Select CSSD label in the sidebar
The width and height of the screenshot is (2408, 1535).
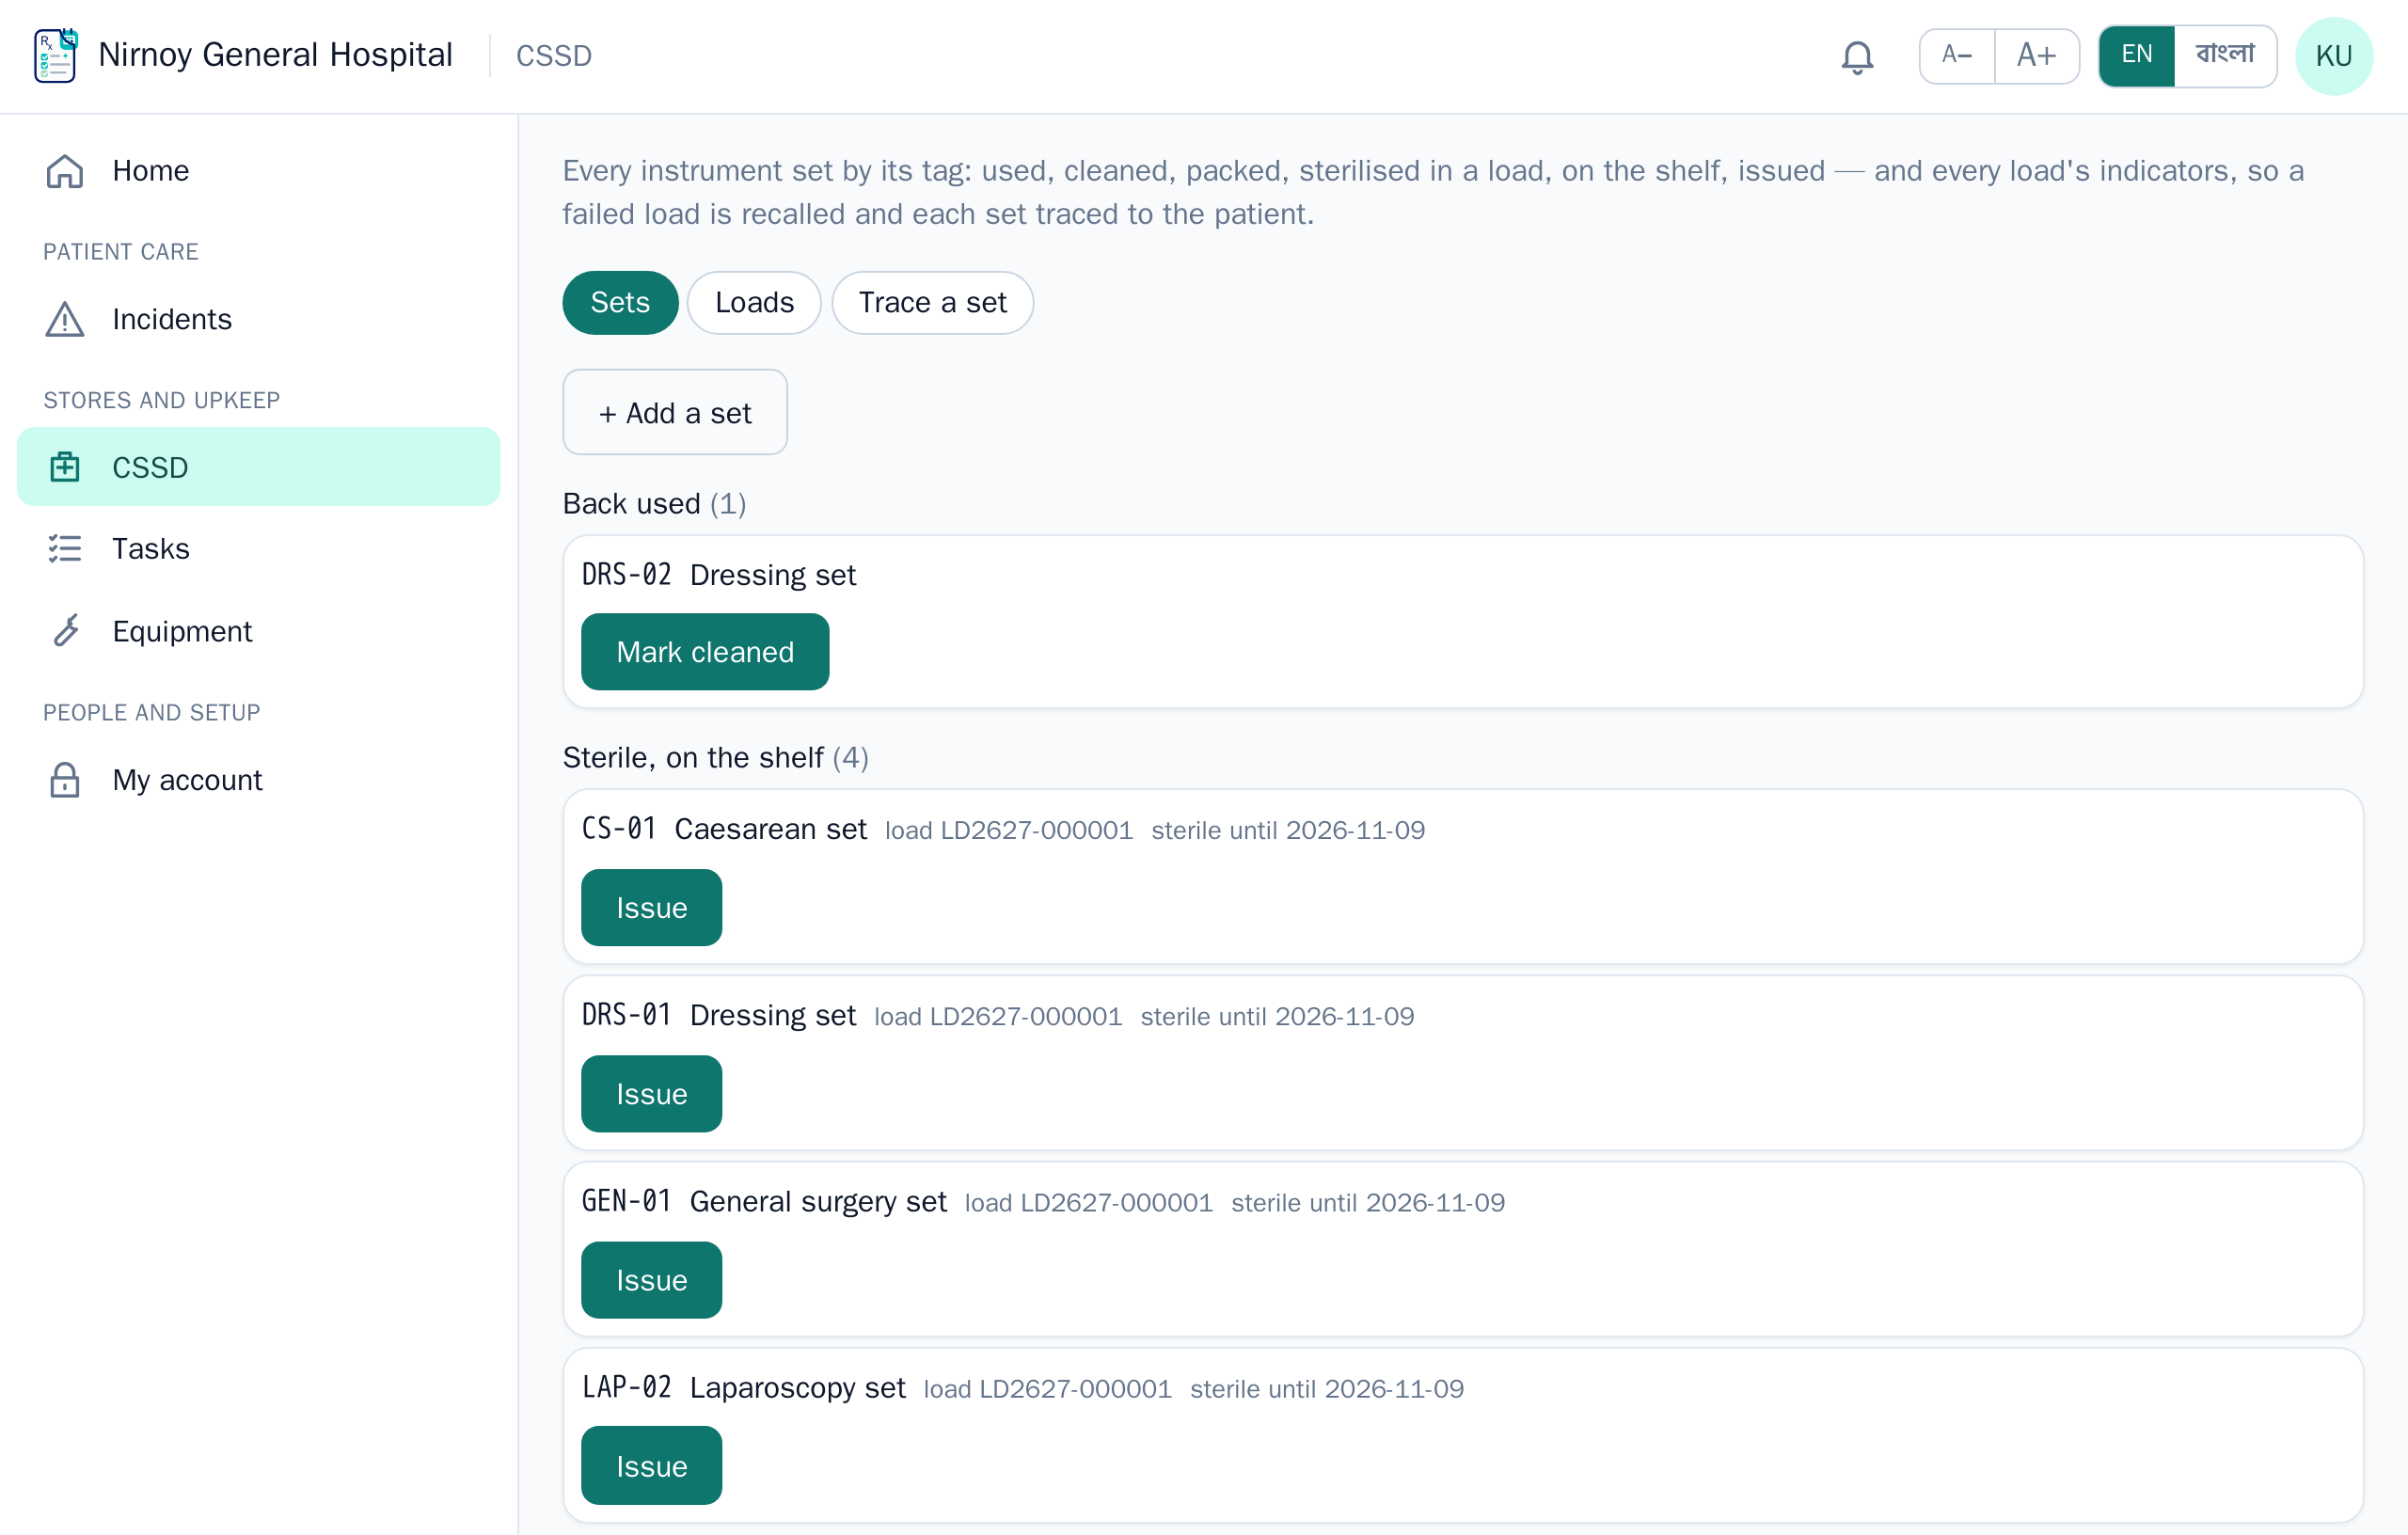click(x=150, y=467)
